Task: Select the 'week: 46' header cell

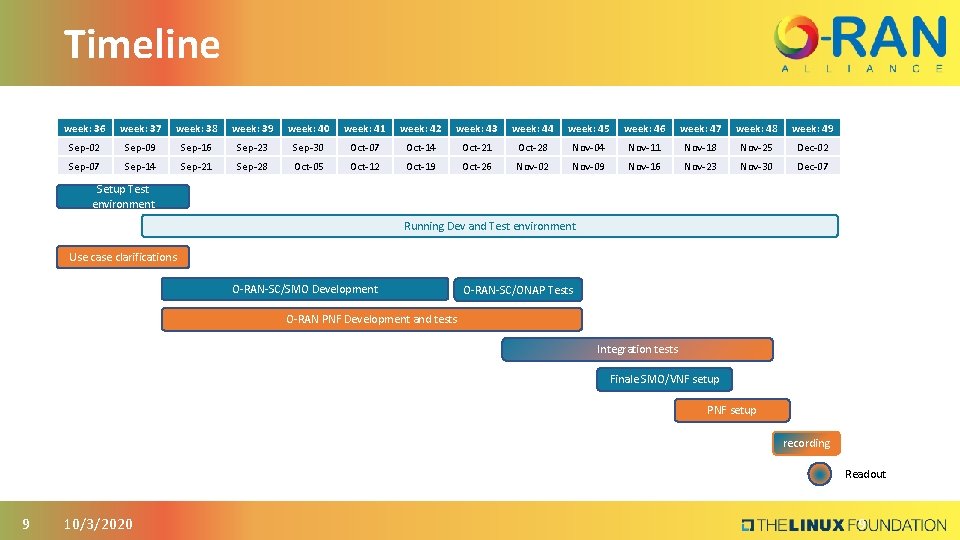Action: click(645, 128)
